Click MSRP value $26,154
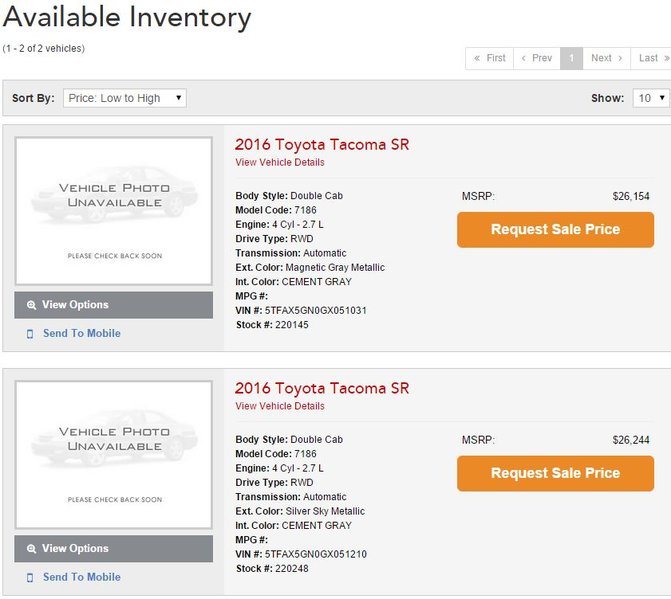The height and width of the screenshot is (599, 671). pos(631,196)
